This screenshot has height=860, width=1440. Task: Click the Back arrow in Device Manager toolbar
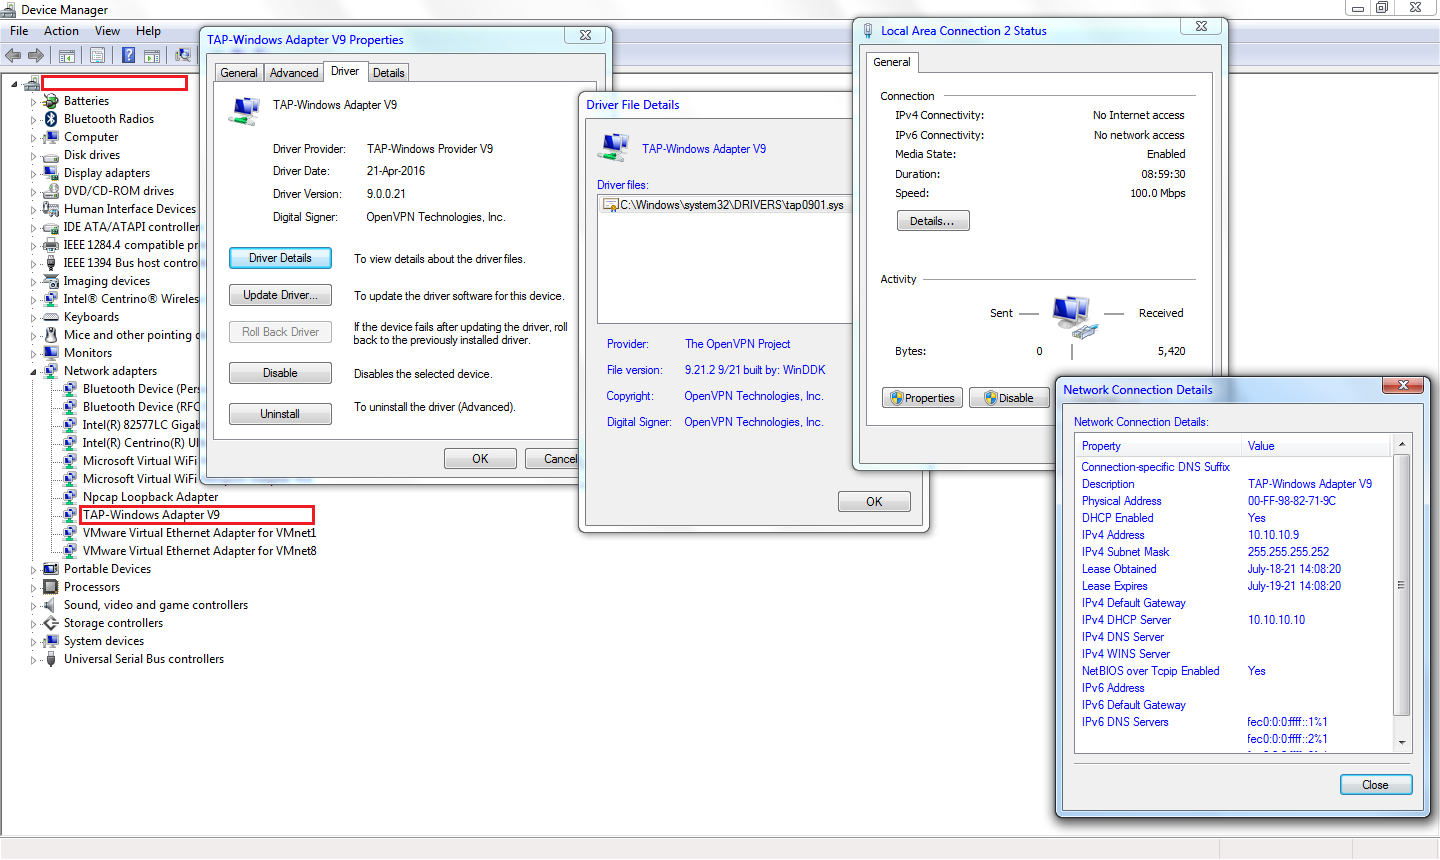click(13, 56)
